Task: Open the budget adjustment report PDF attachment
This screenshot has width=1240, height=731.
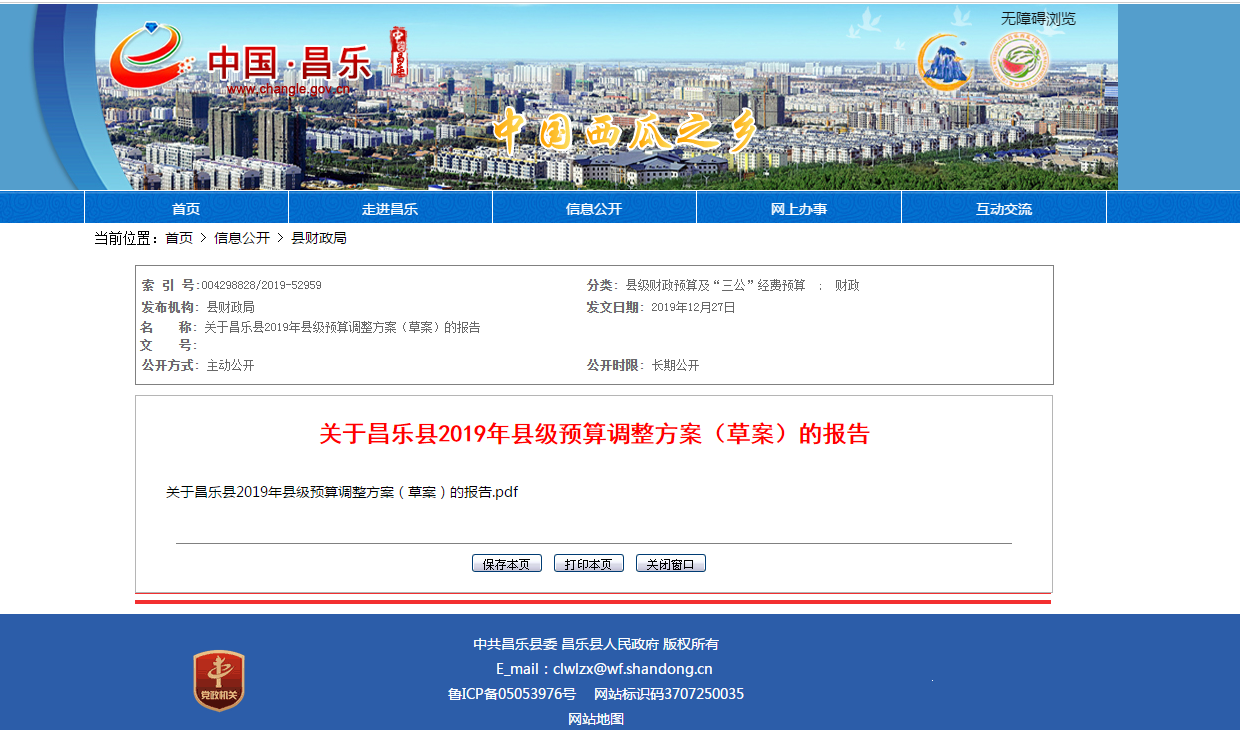Action: (342, 492)
